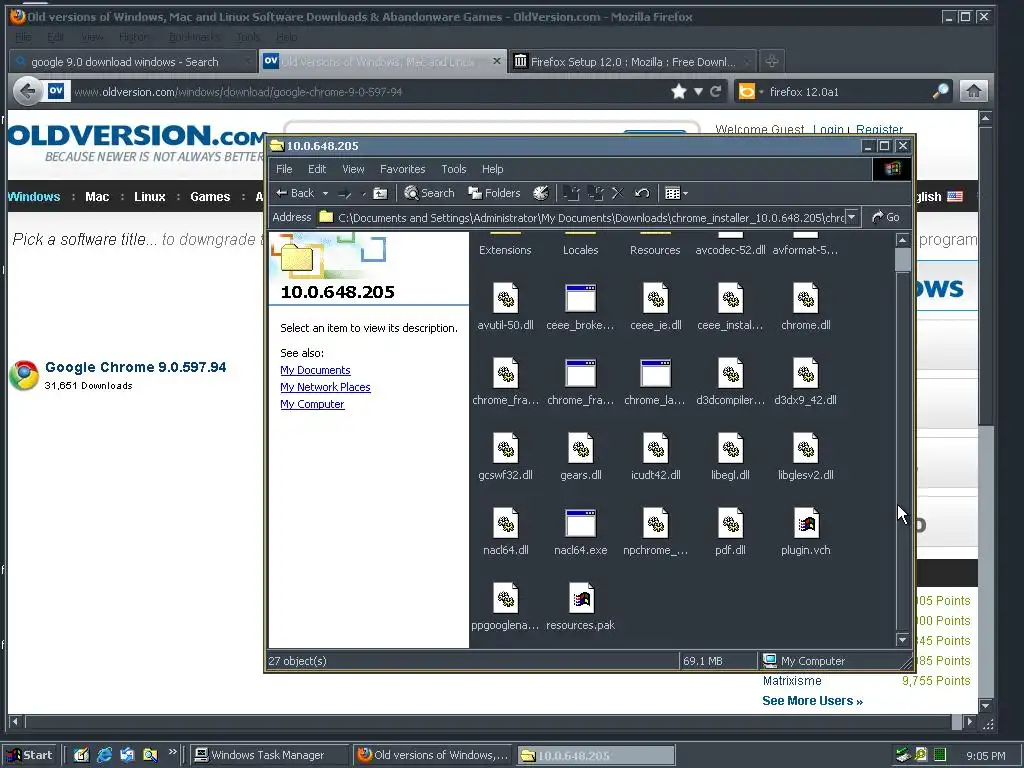The image size is (1024, 768).
Task: Select nacl64.dll file icon
Action: click(505, 524)
